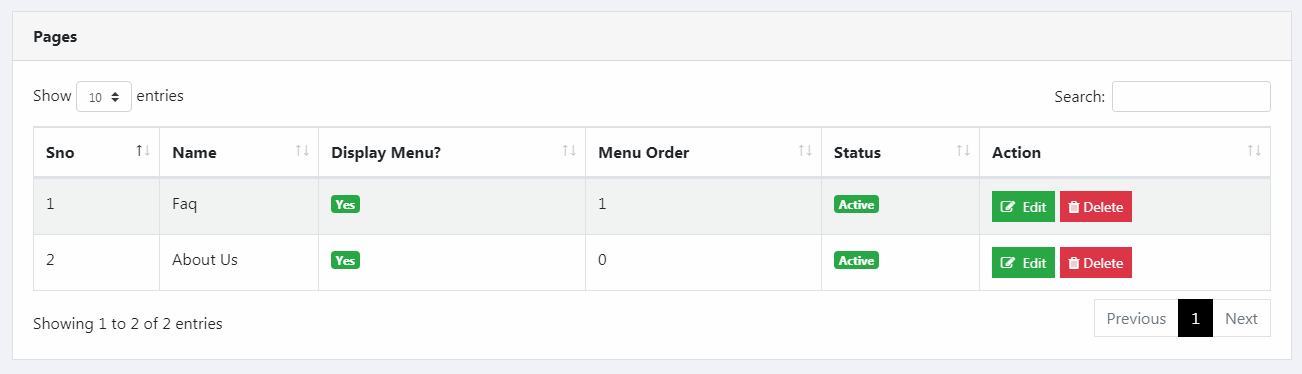Open the entries-per-page dropdown
This screenshot has width=1302, height=374.
(x=104, y=97)
